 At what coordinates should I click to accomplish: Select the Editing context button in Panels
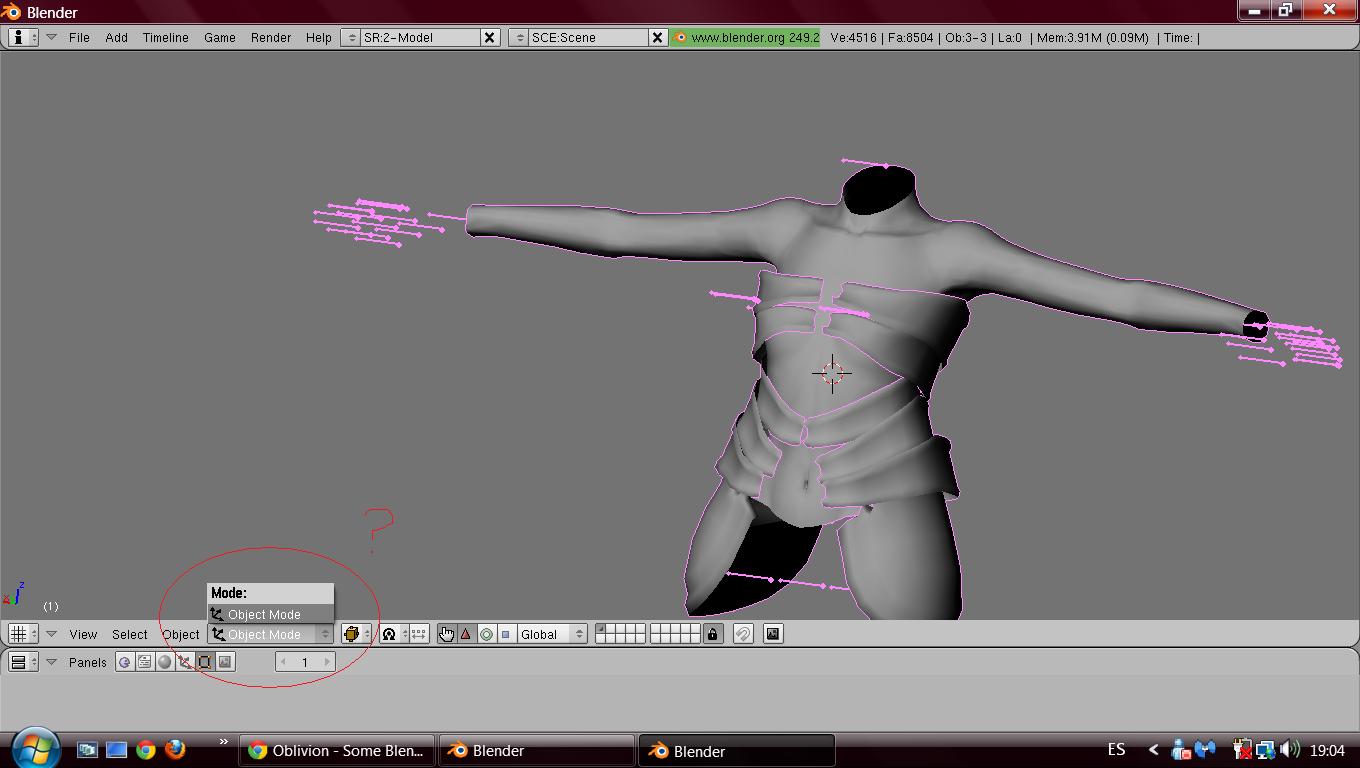[205, 662]
